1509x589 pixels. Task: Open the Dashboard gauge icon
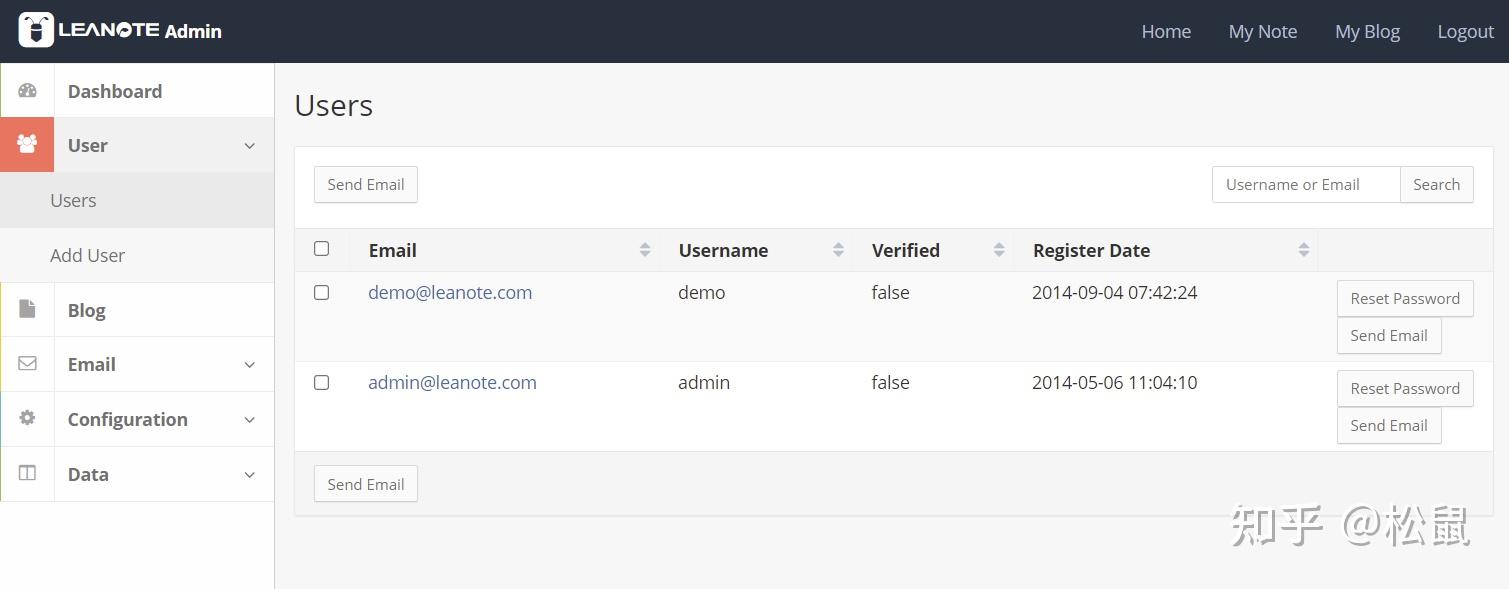point(27,91)
